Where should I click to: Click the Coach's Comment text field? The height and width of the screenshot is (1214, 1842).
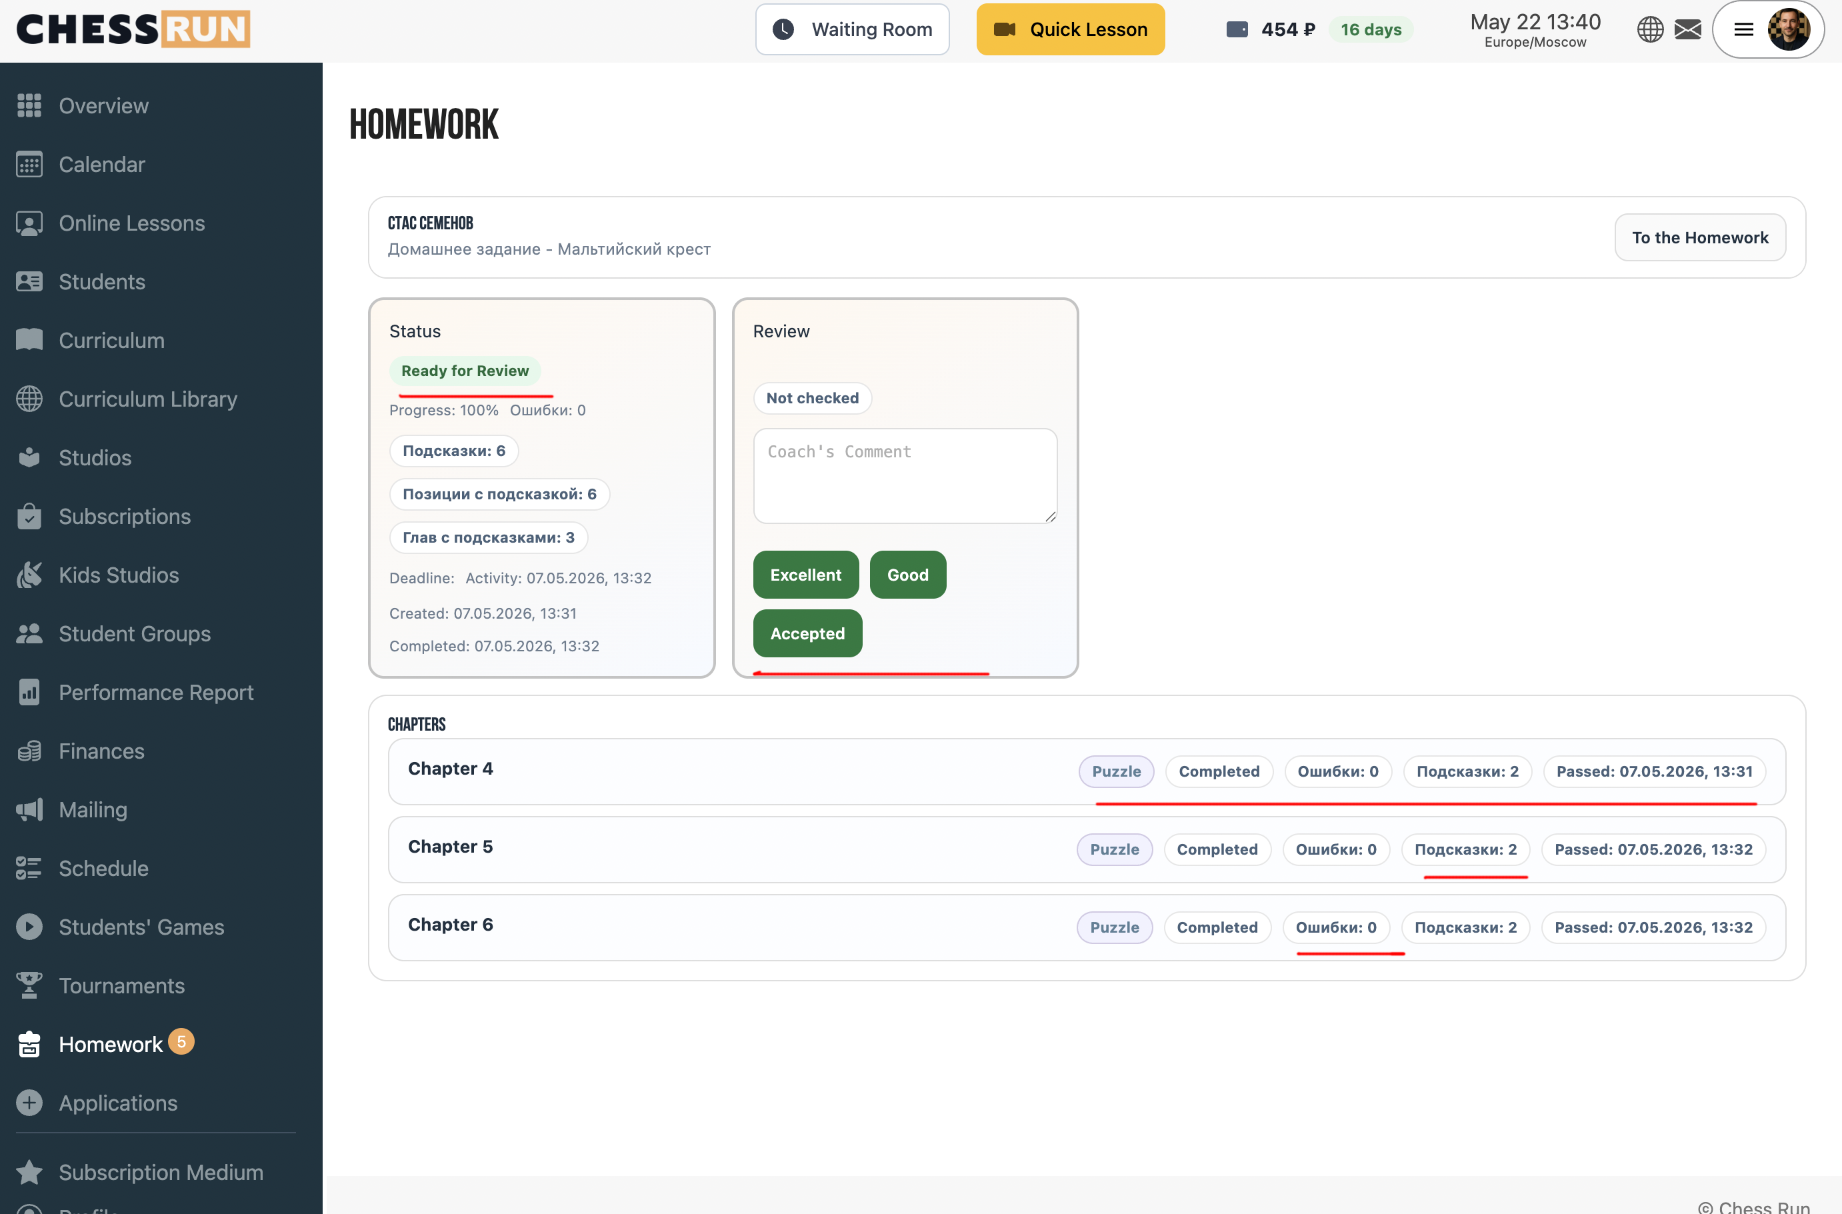point(905,476)
